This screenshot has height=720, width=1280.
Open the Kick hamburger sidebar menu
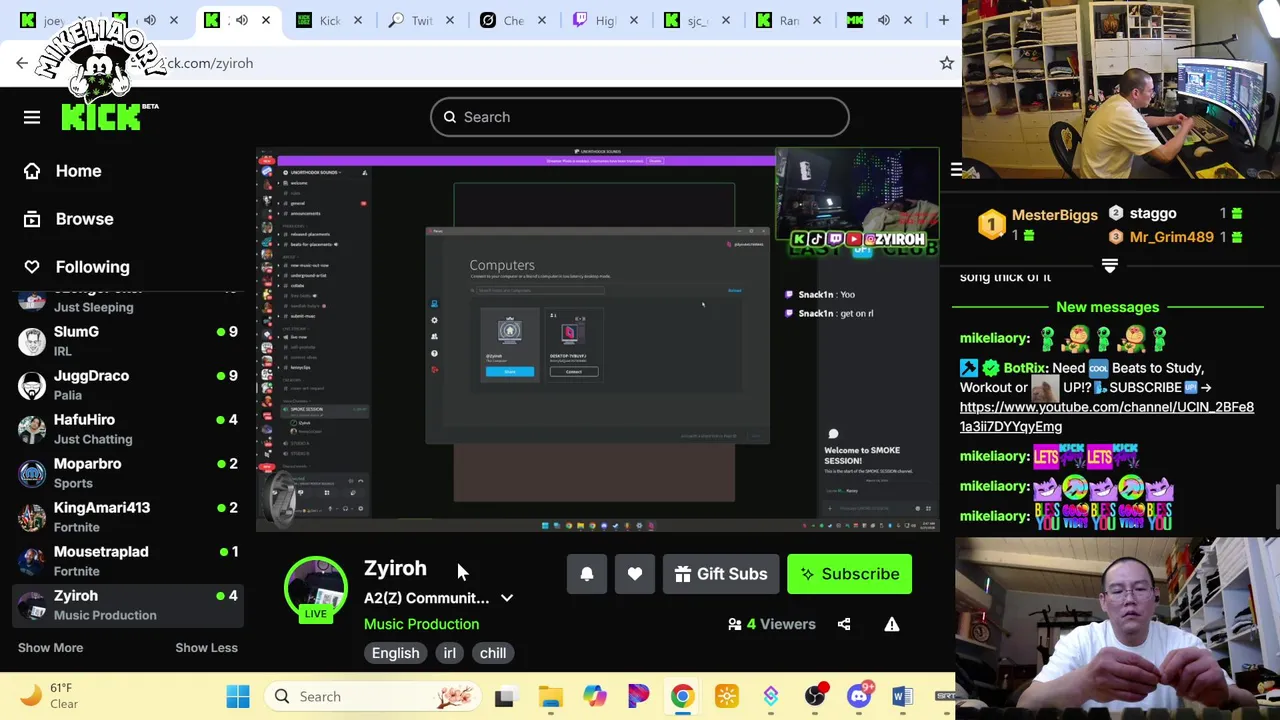32,117
